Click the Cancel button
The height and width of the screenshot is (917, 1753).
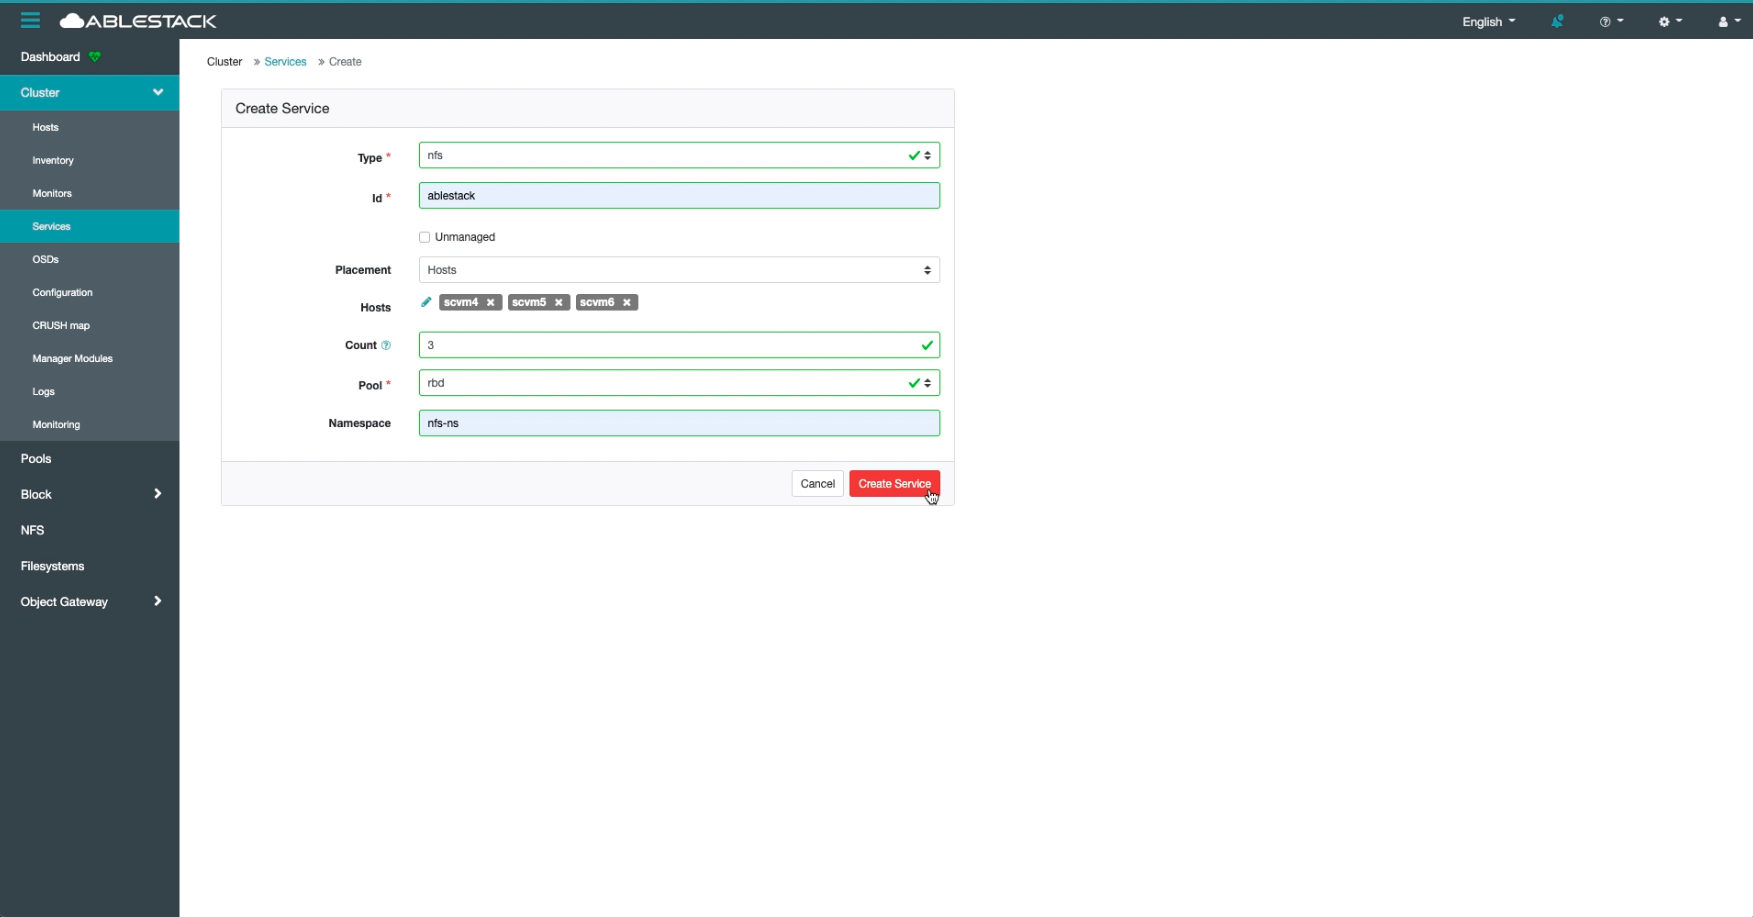pos(817,484)
